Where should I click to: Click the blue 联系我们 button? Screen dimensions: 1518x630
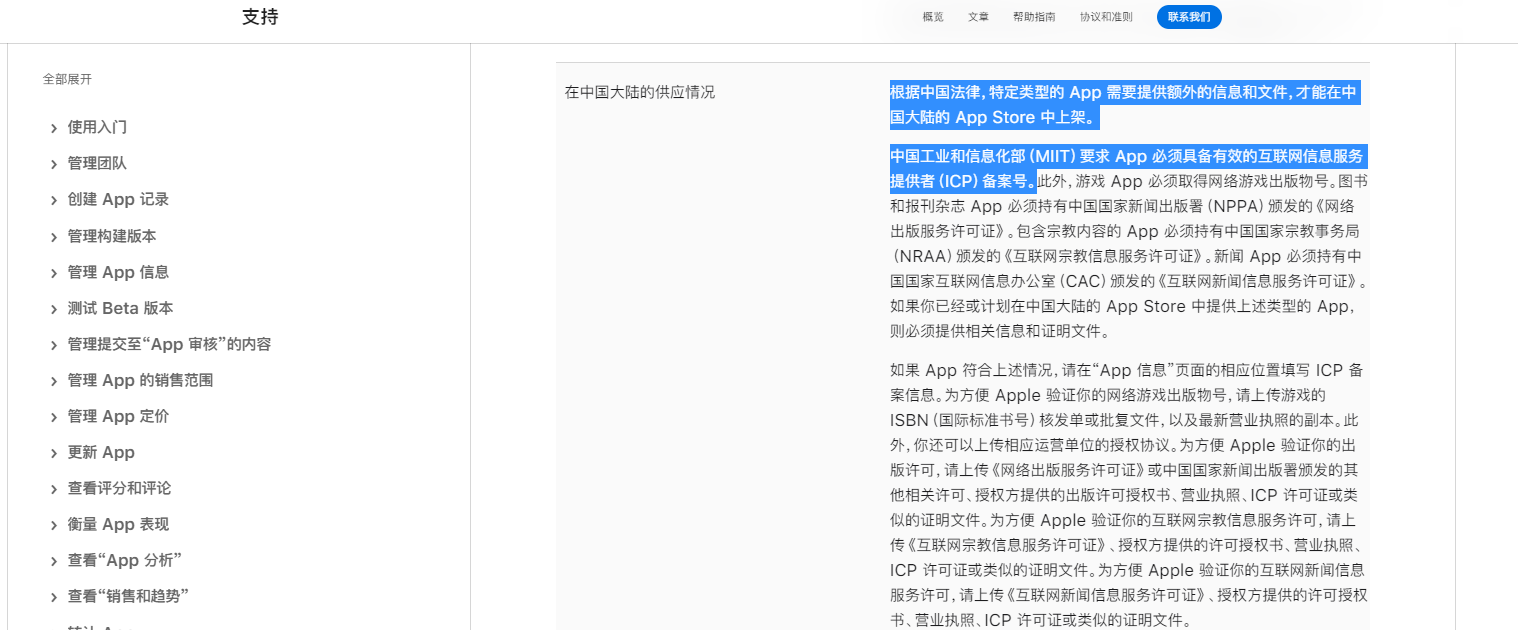(1188, 17)
